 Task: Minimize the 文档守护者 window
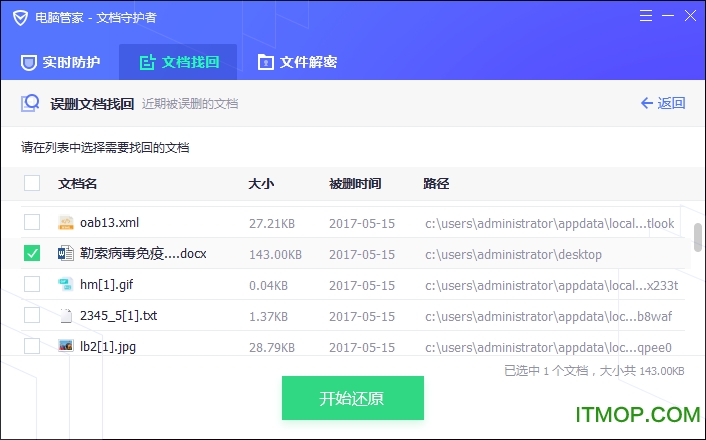(668, 16)
